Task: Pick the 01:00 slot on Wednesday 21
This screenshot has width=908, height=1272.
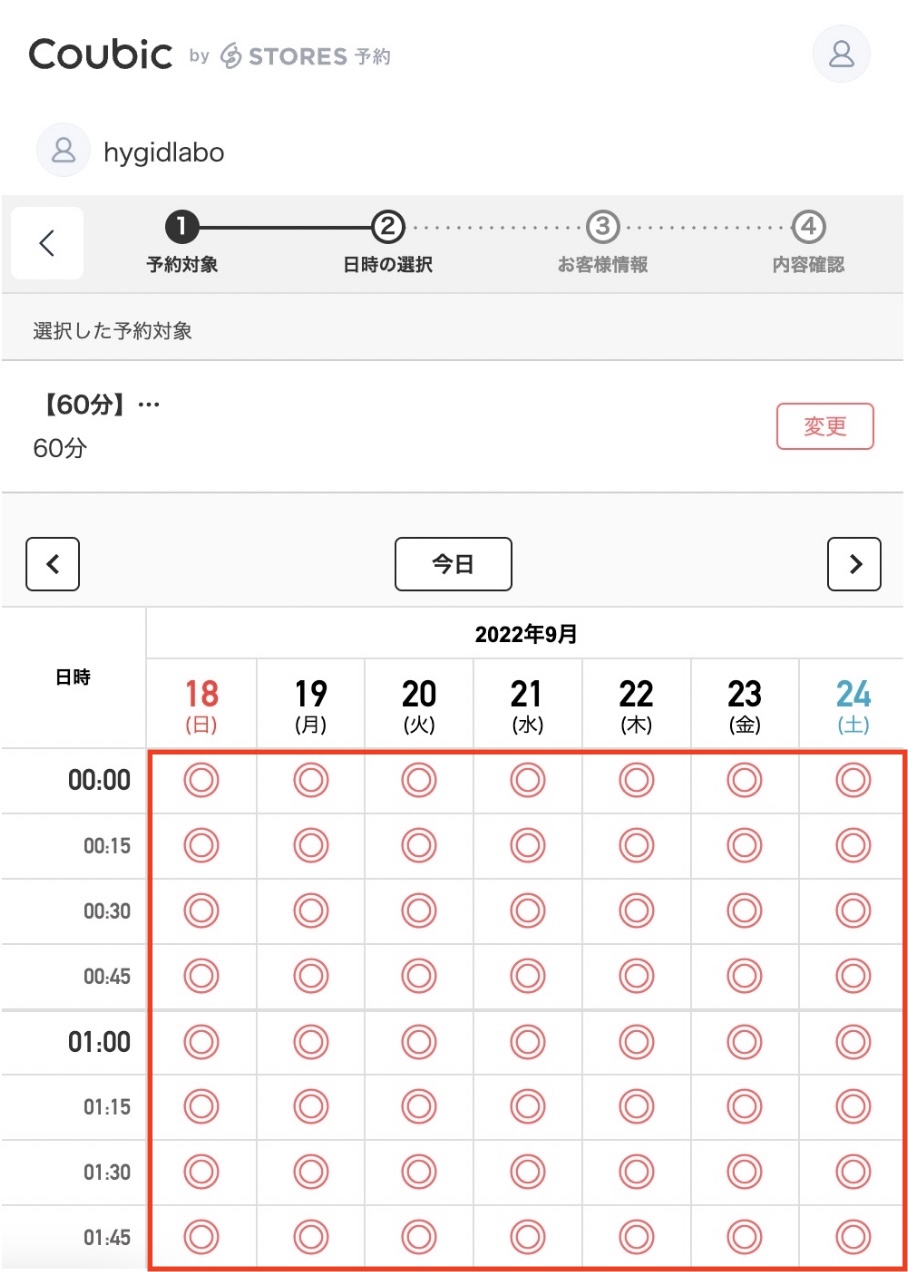Action: click(x=527, y=1042)
